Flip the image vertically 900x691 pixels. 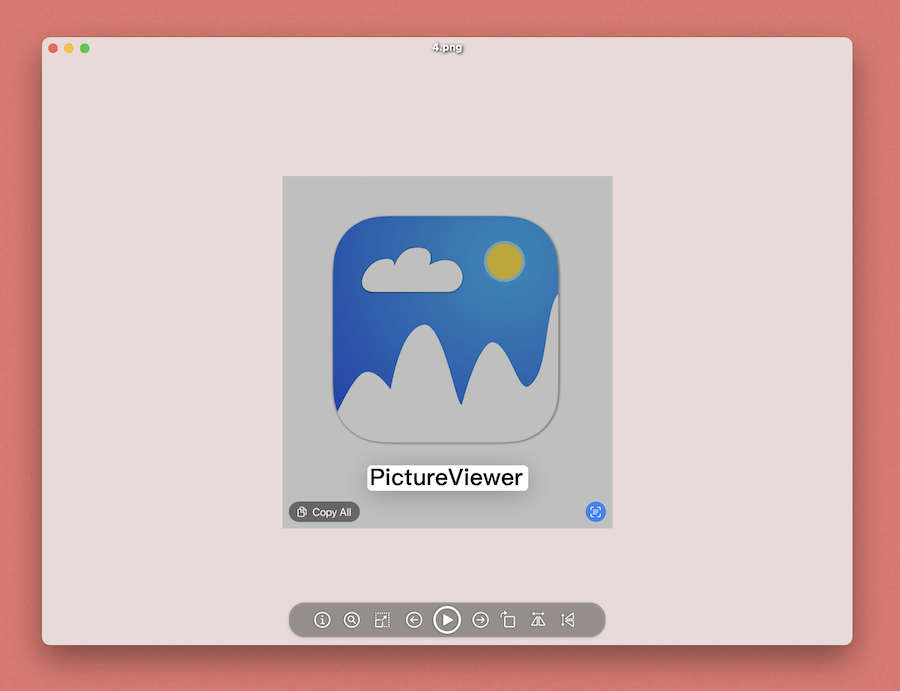568,620
